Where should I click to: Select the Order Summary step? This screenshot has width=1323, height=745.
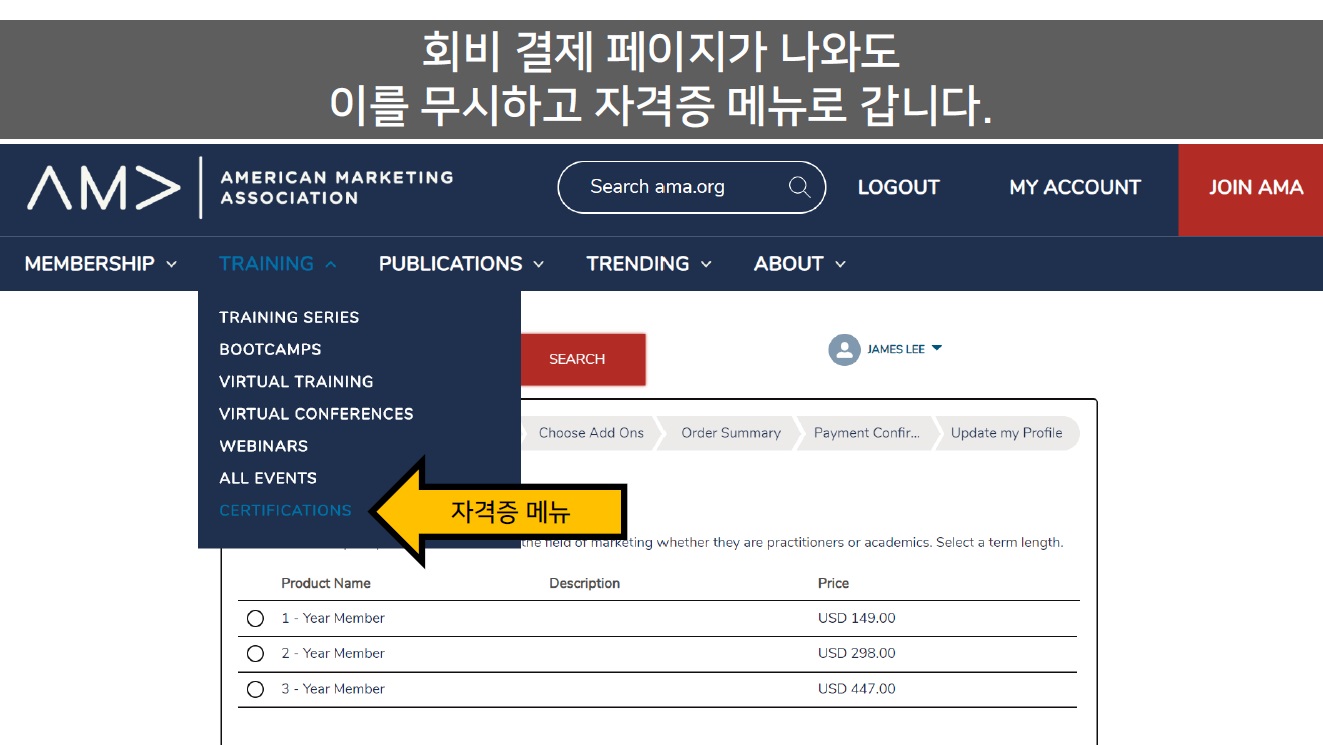731,433
